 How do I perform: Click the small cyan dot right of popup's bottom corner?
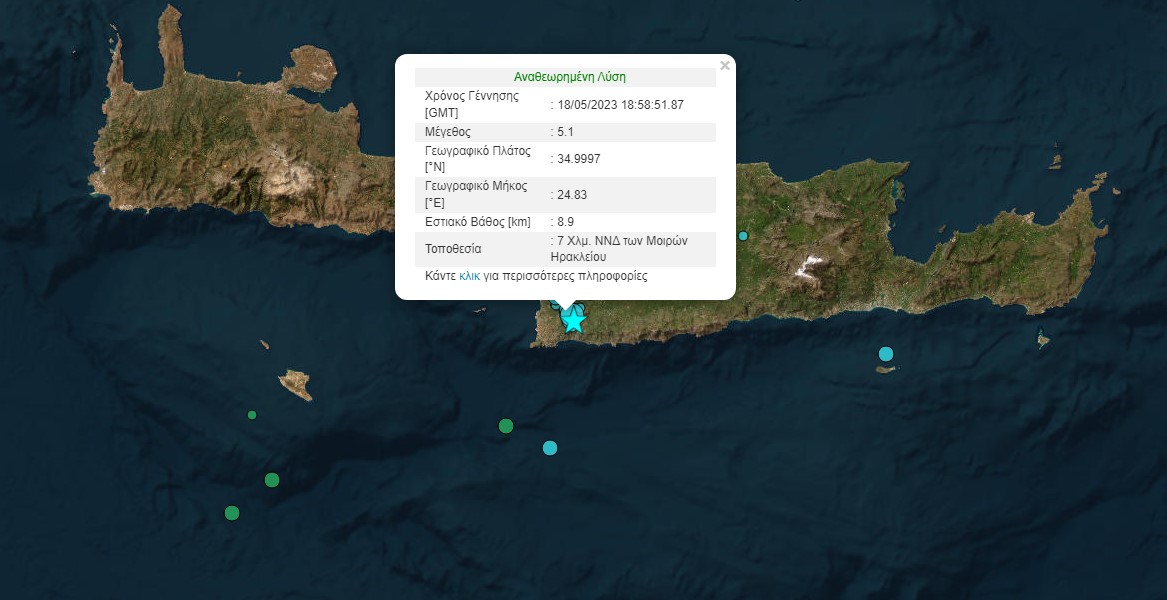pyautogui.click(x=743, y=236)
